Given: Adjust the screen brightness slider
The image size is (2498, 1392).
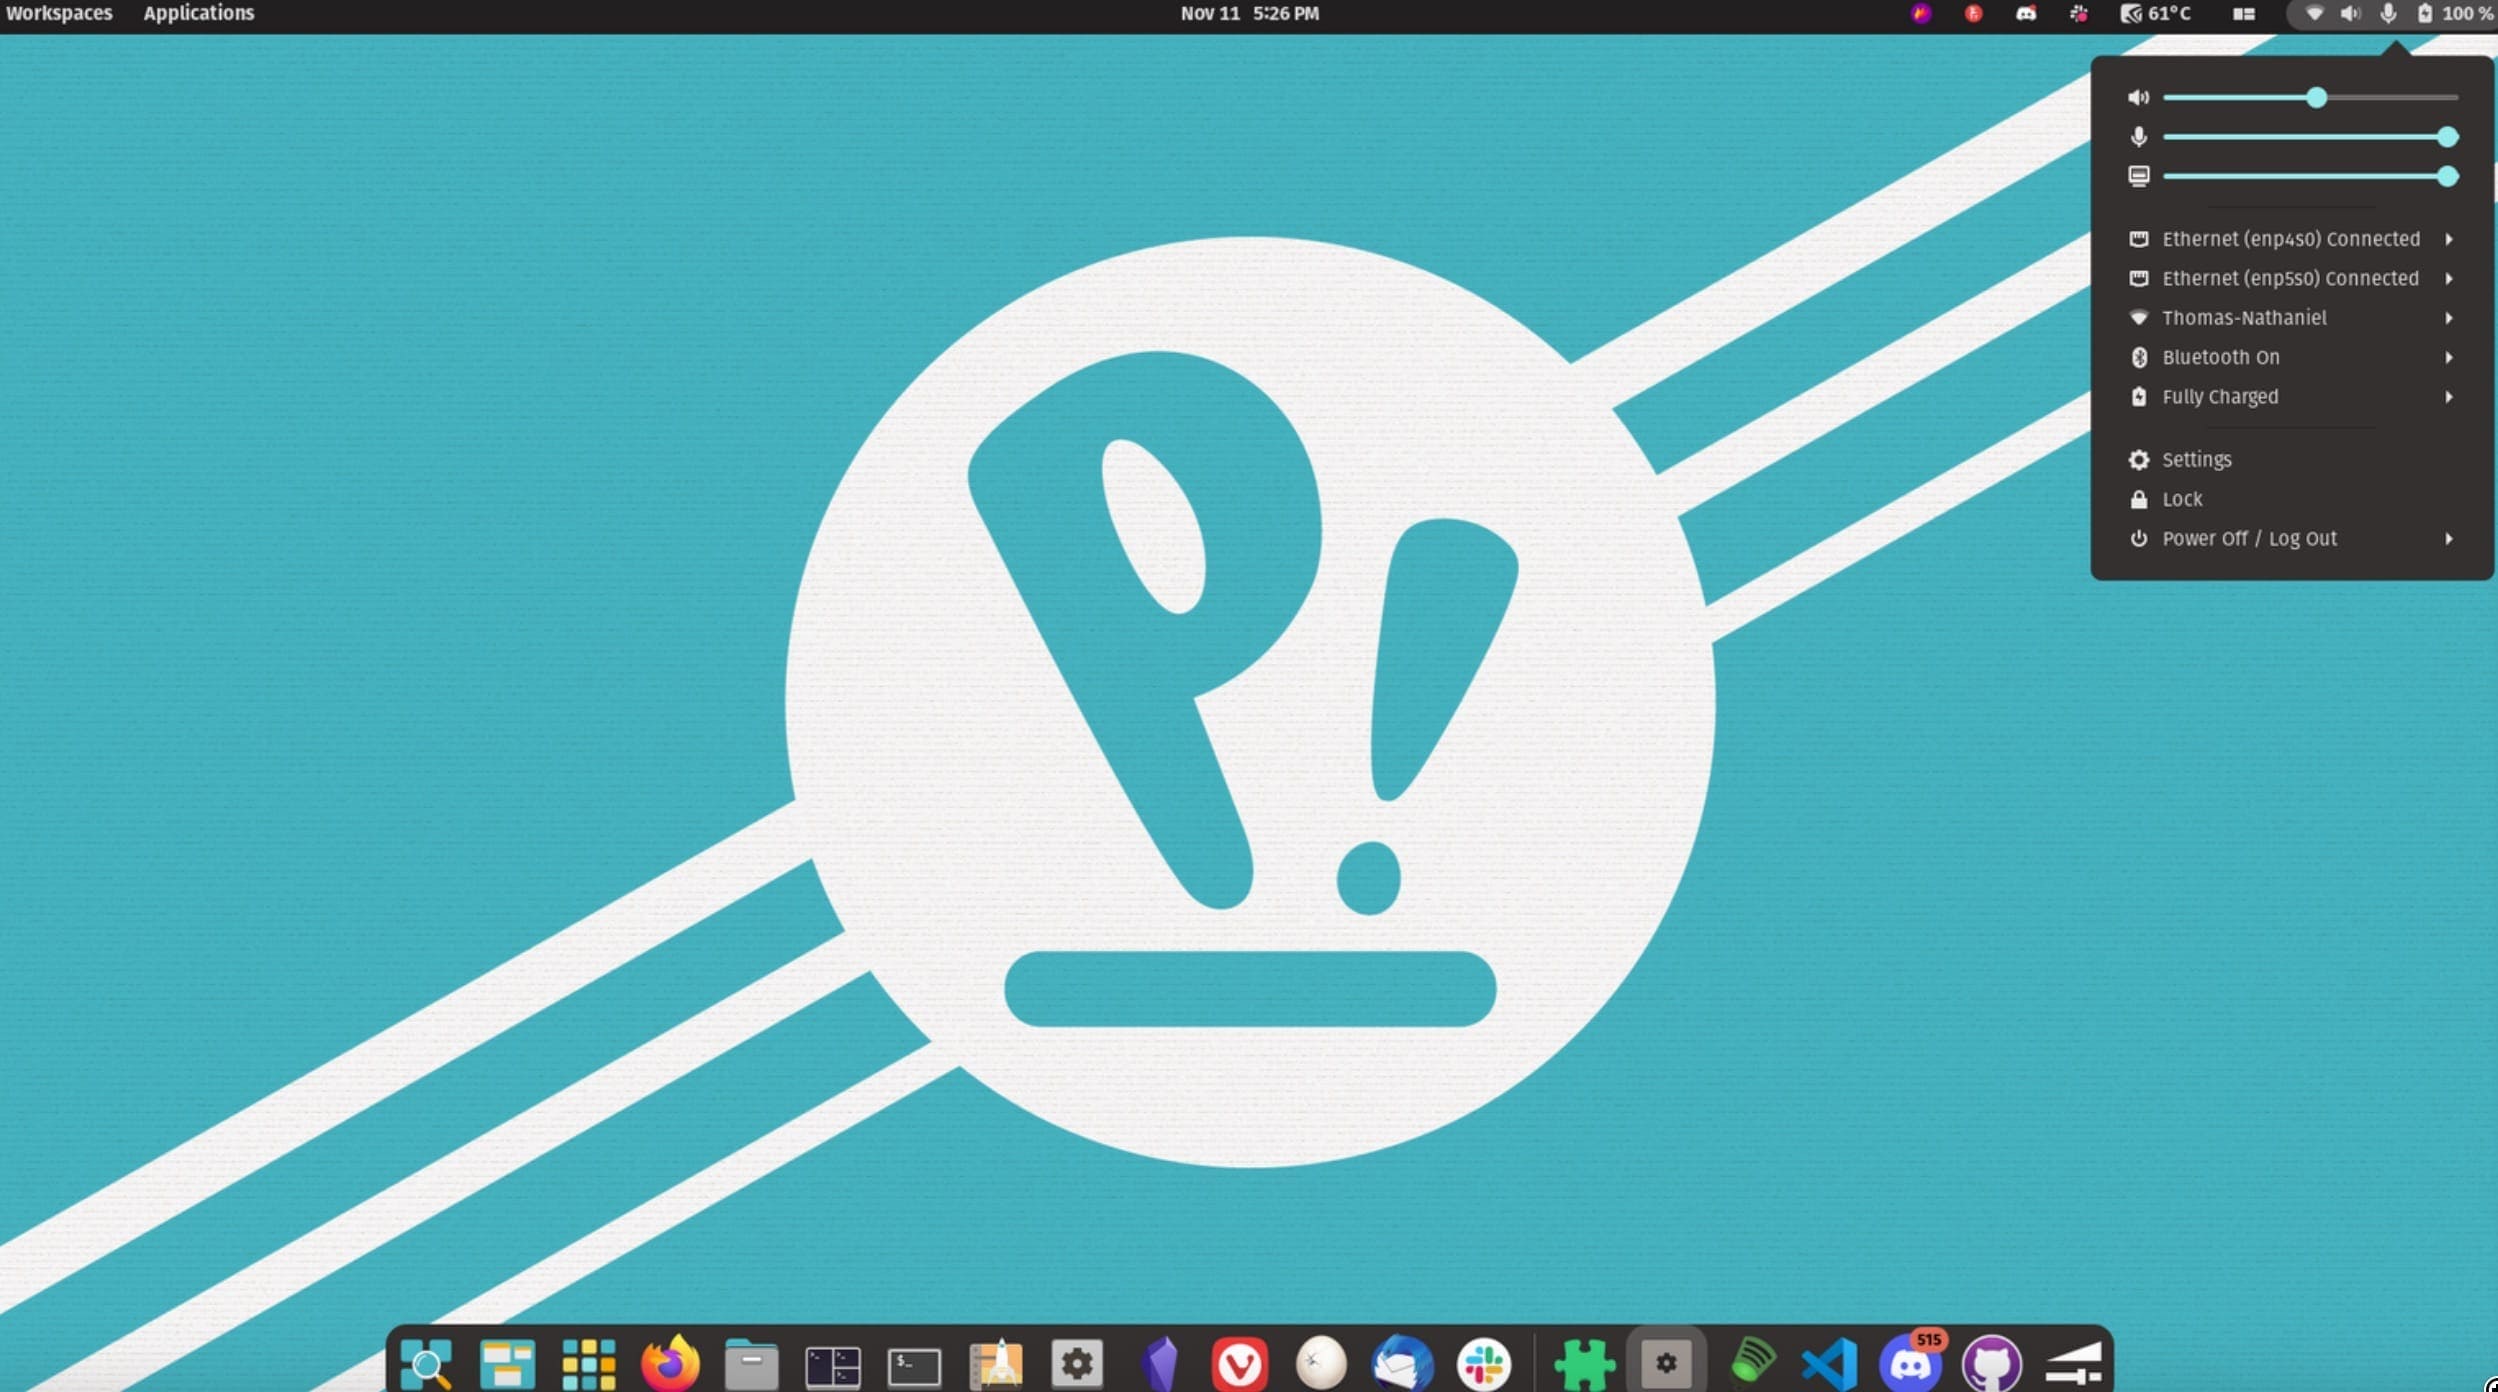Looking at the screenshot, I should pyautogui.click(x=2310, y=176).
